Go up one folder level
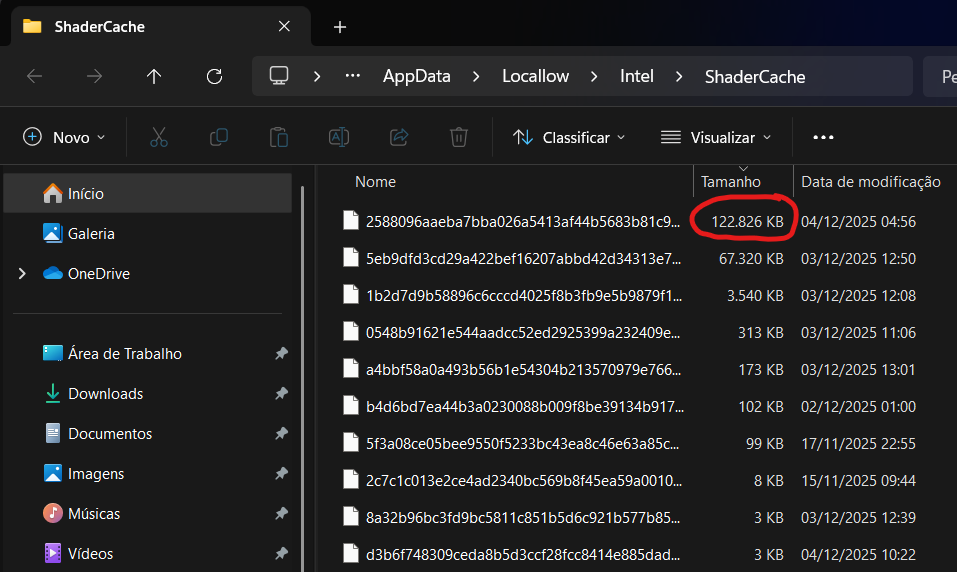 pyautogui.click(x=154, y=76)
